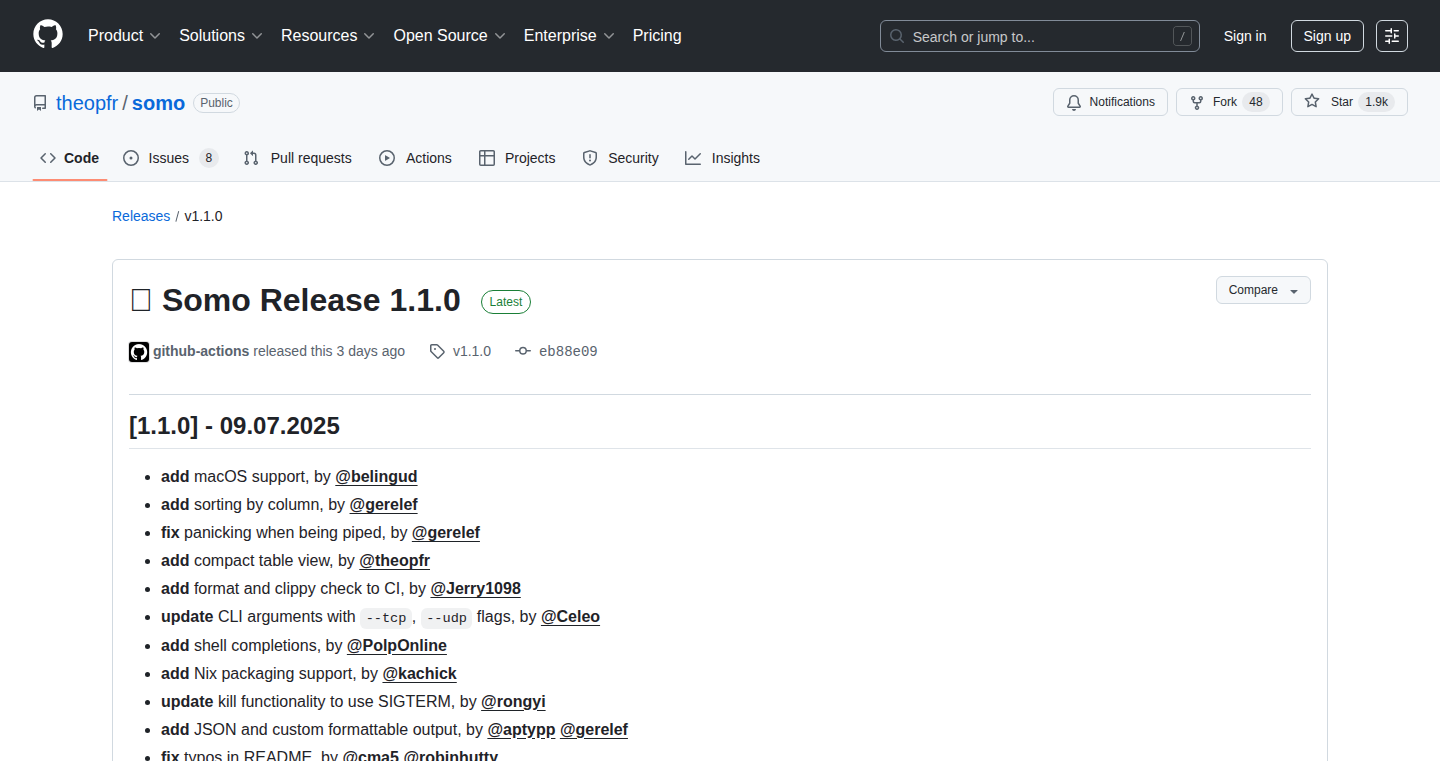
Task: Click the 1.9k star count
Action: (x=1377, y=102)
